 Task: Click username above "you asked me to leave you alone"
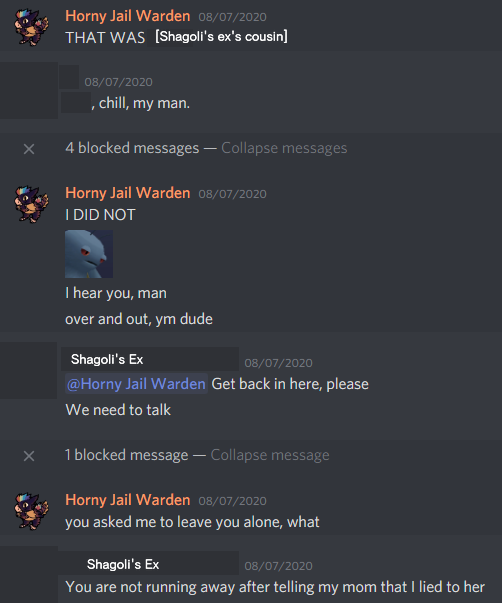pos(128,500)
